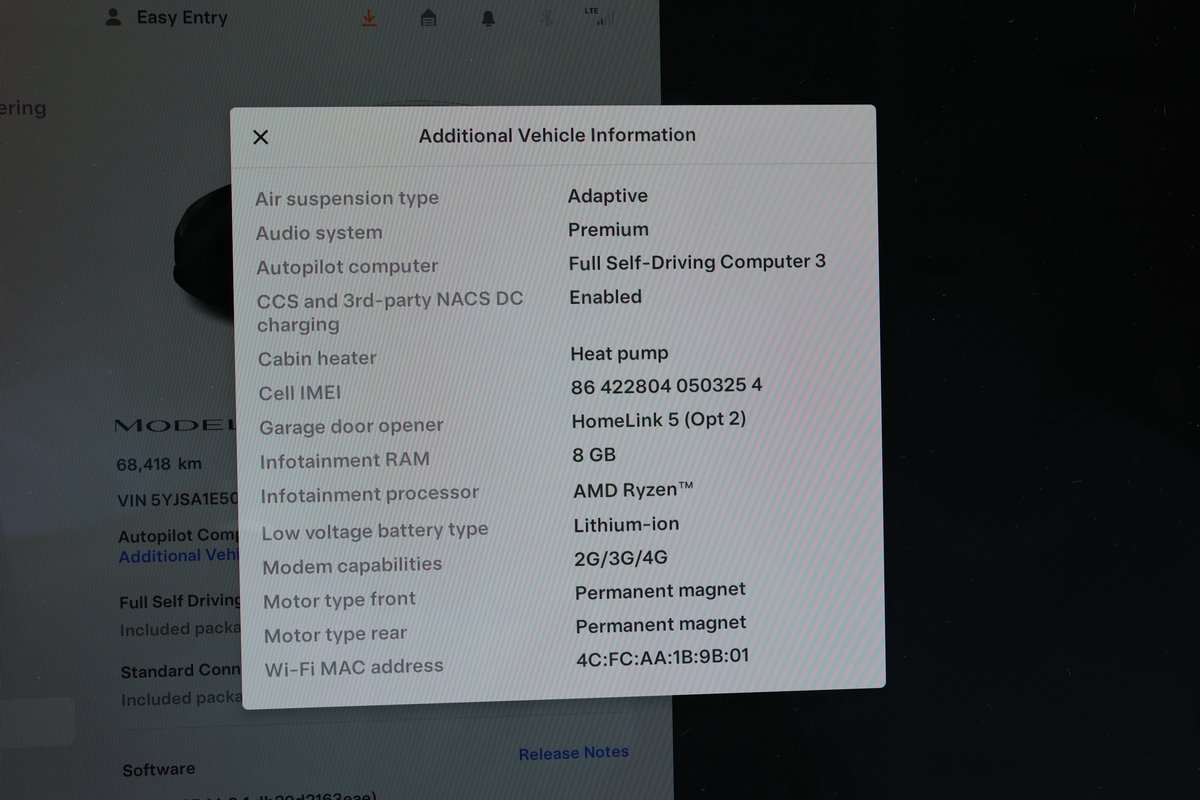This screenshot has width=1200, height=800.
Task: Tap the 8 GB infotainment RAM value
Action: click(x=594, y=455)
